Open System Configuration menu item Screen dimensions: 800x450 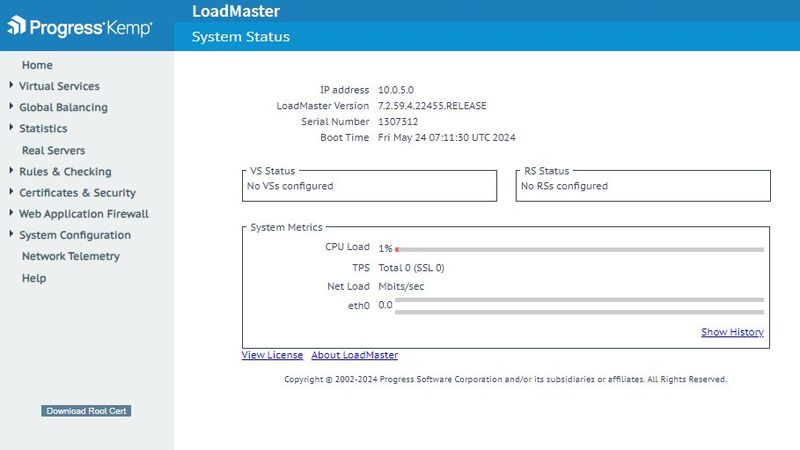click(x=75, y=235)
